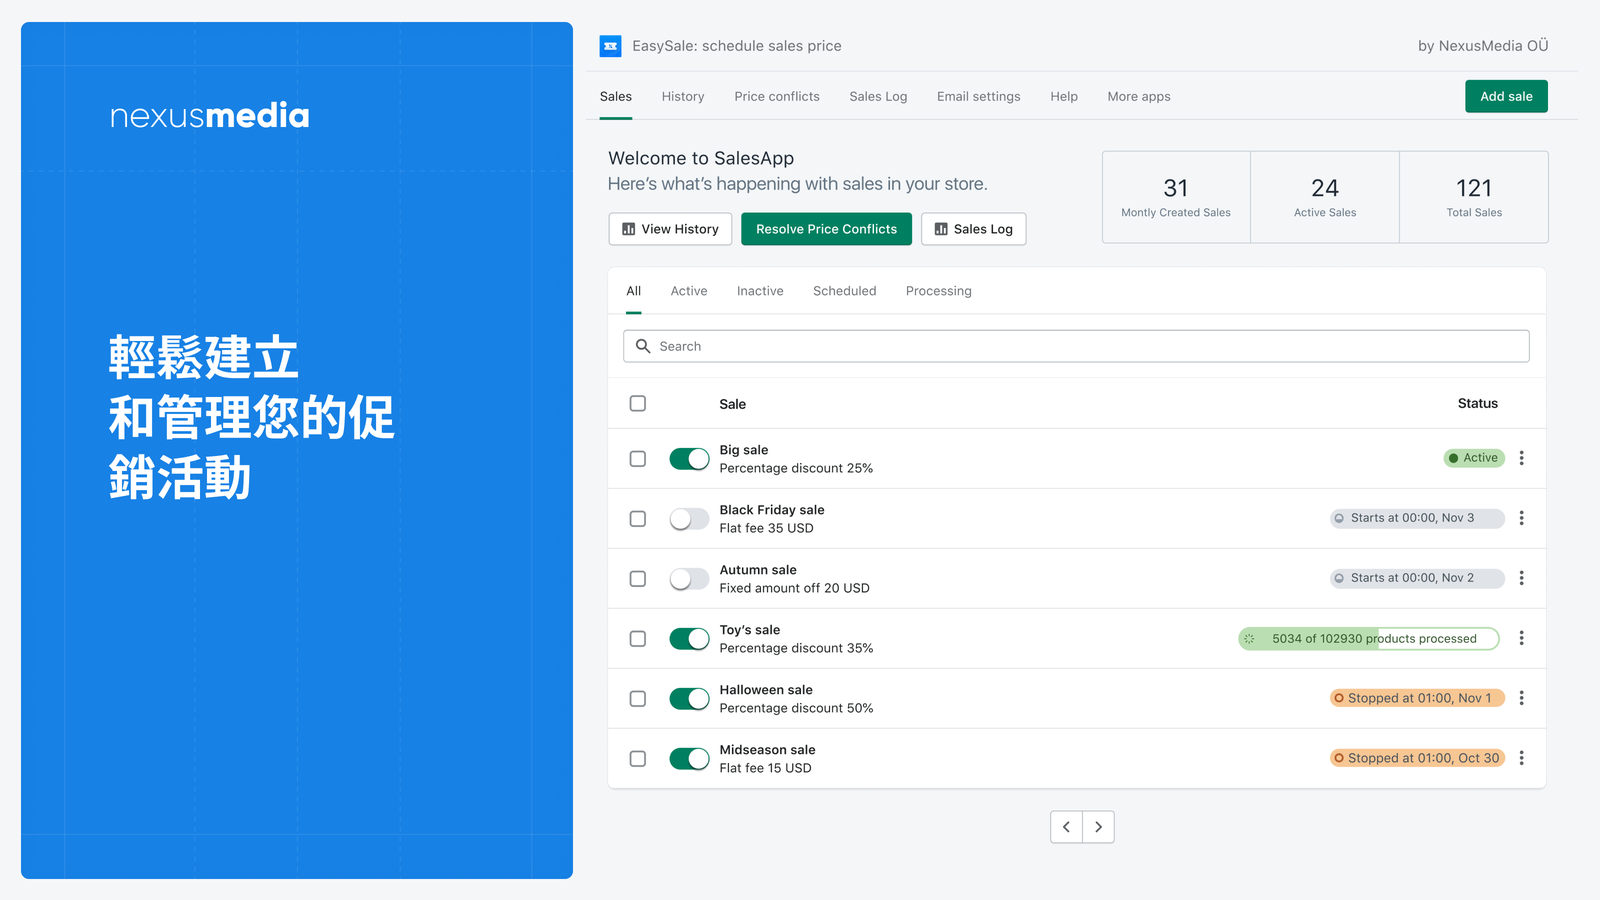The width and height of the screenshot is (1600, 900).
Task: Turn off the Toy's sale toggle
Action: 689,639
